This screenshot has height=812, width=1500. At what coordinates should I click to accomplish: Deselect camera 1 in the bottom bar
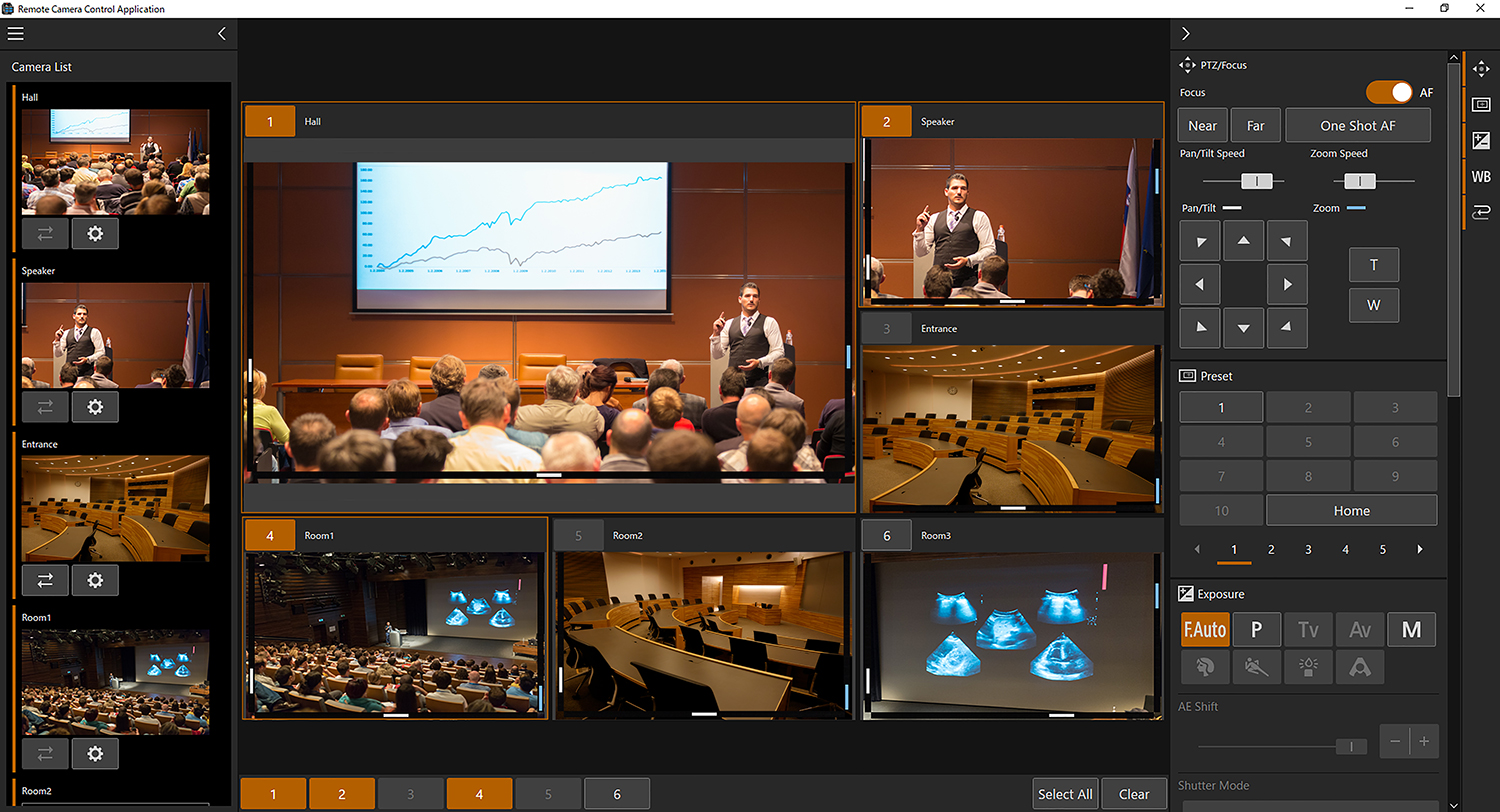pos(273,794)
